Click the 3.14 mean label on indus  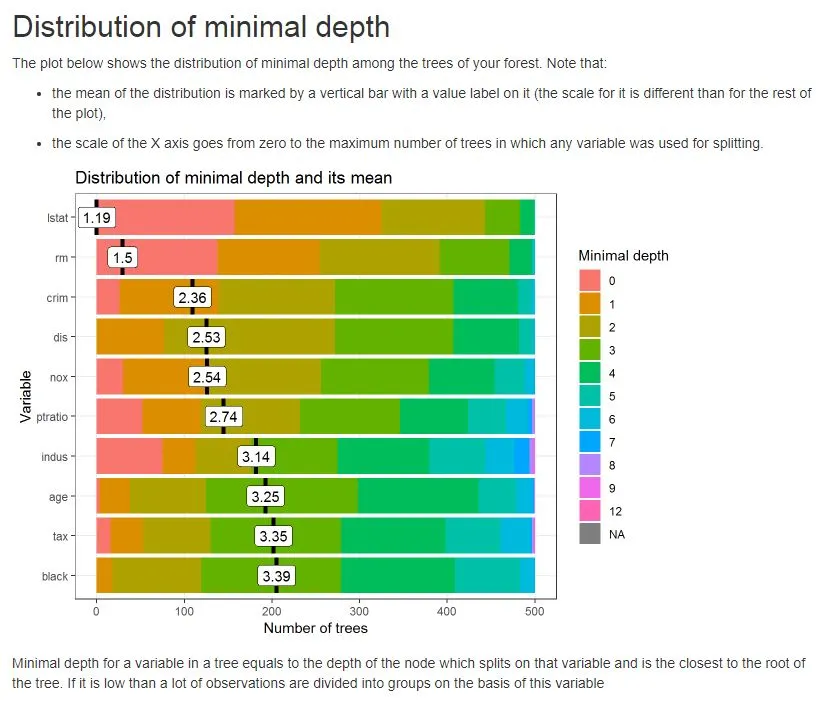point(256,456)
